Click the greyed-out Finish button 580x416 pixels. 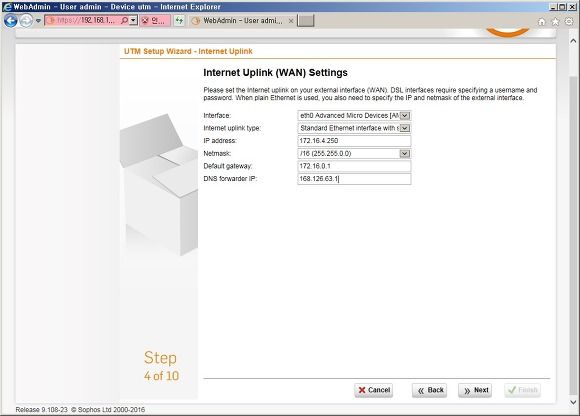(x=522, y=390)
